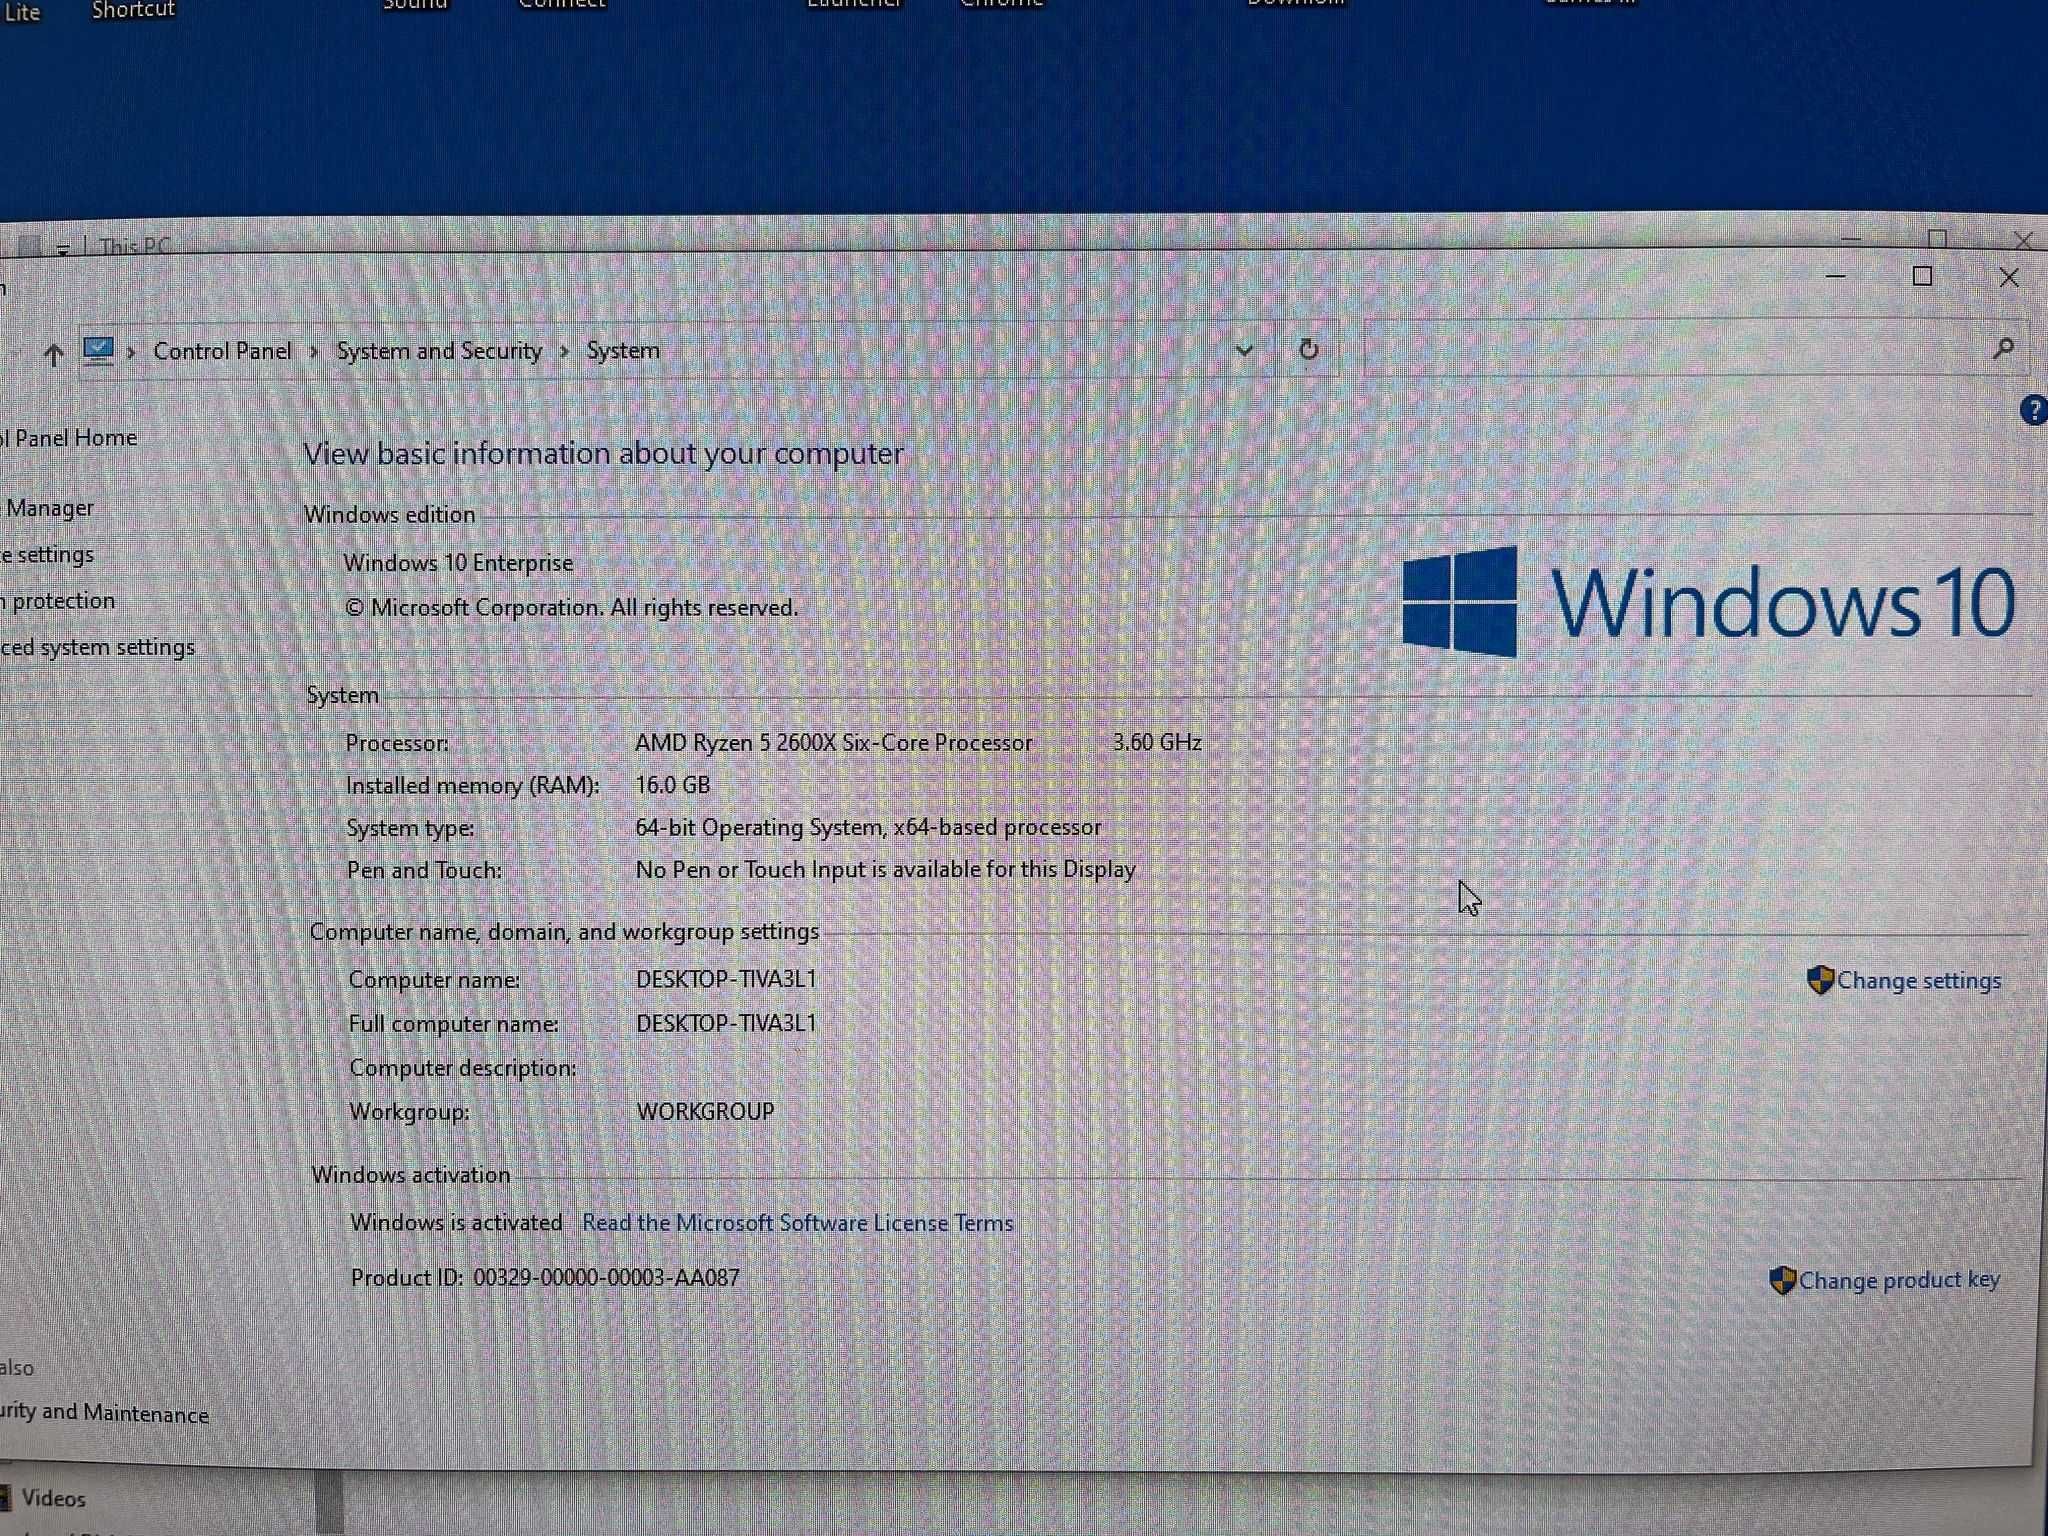This screenshot has height=1536, width=2048.
Task: Select the Computer name value DESKTOP-TIVA3L1
Action: (726, 979)
